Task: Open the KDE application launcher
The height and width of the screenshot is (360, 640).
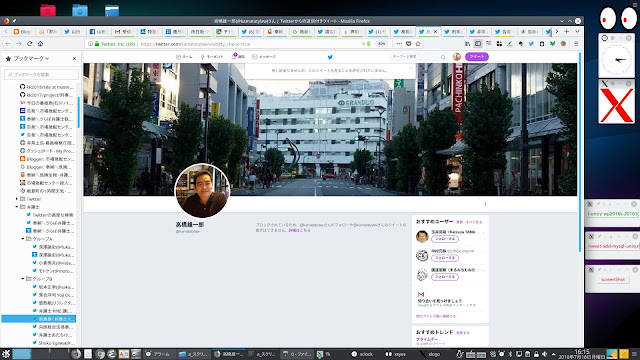Action: click(x=6, y=354)
